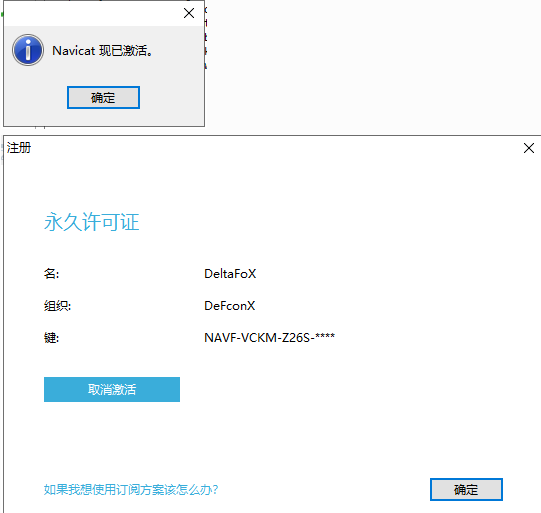
Task: Click the 组织: field label
Action: (x=57, y=306)
